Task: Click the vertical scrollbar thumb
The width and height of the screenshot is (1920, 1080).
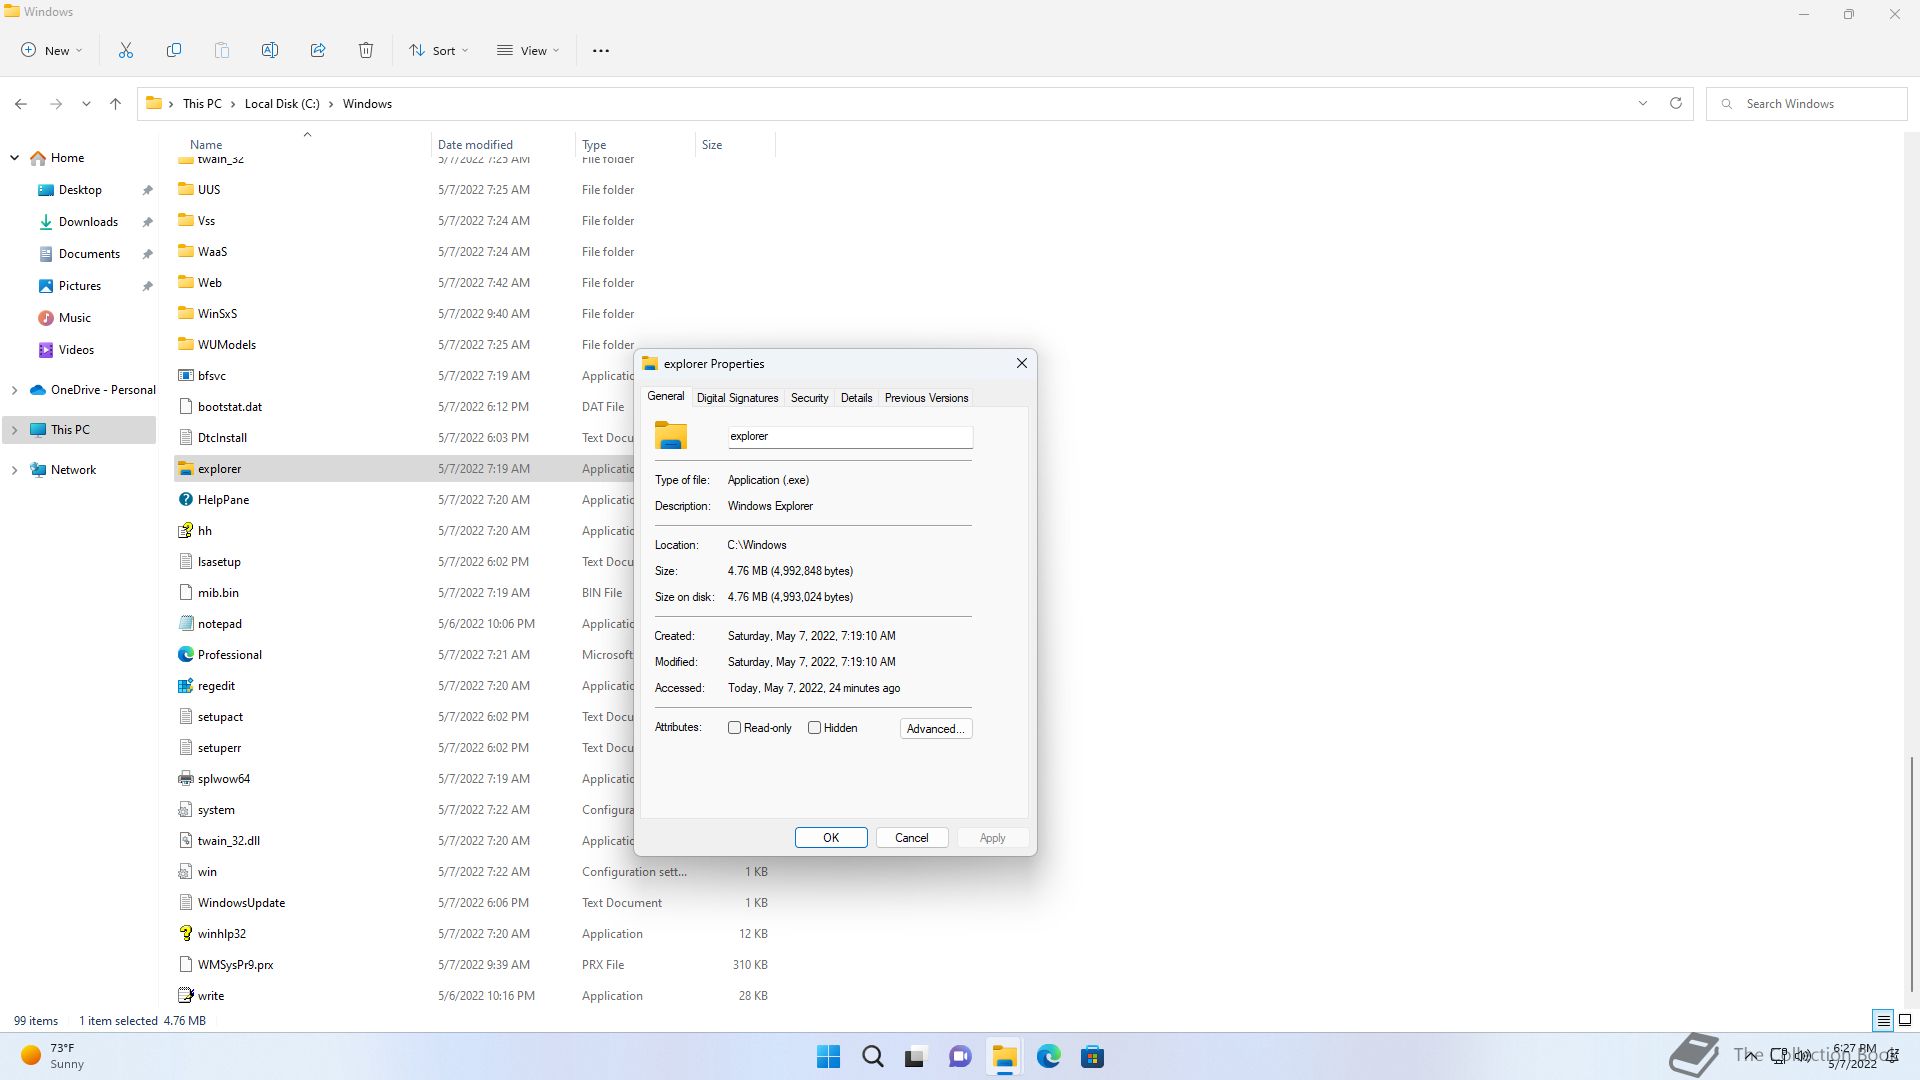Action: pyautogui.click(x=1911, y=874)
